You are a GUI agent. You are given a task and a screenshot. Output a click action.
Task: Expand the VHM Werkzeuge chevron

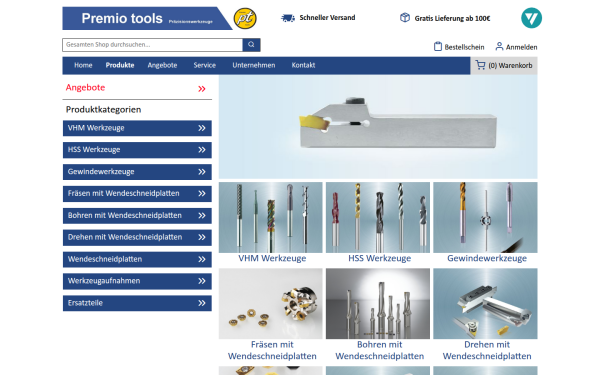click(202, 128)
